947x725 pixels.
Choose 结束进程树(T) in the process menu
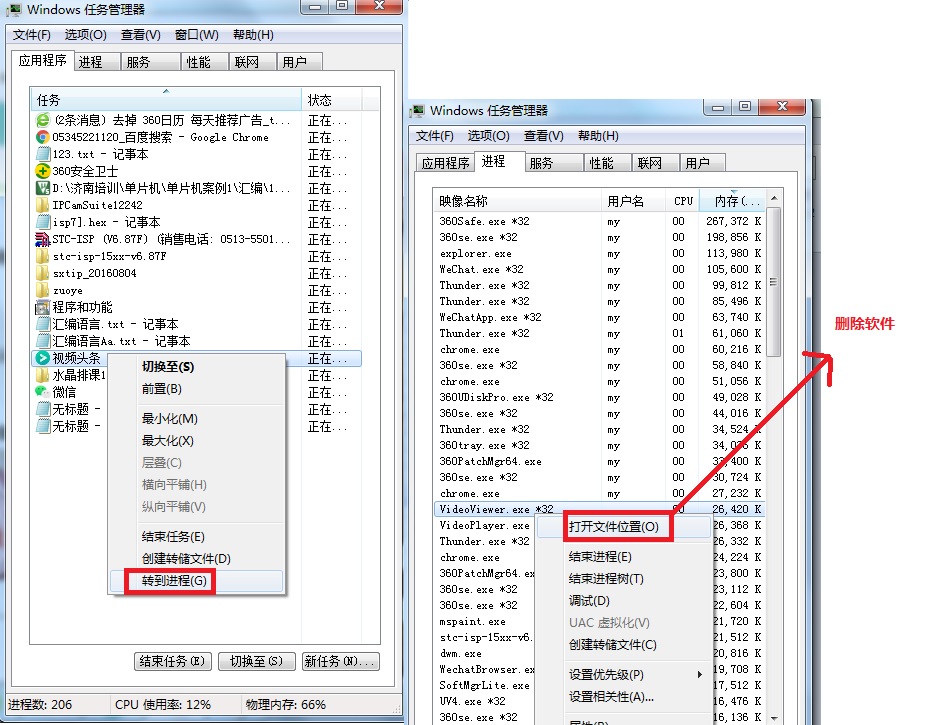(x=624, y=579)
